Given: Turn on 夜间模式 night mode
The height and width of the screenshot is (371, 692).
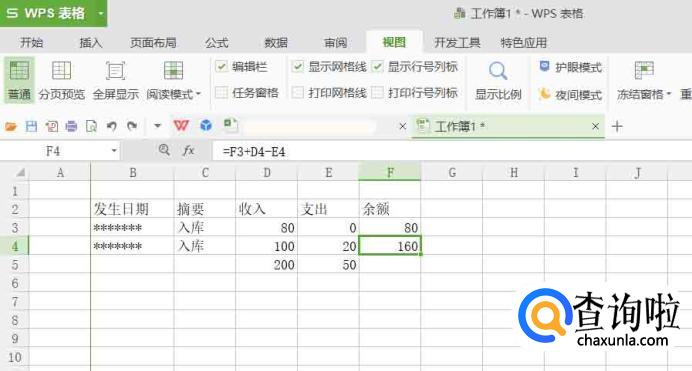Looking at the screenshot, I should pos(570,94).
